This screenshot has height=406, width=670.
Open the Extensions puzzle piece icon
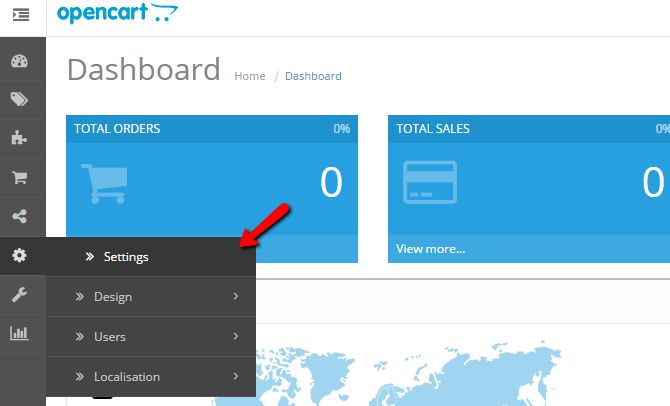[x=19, y=138]
